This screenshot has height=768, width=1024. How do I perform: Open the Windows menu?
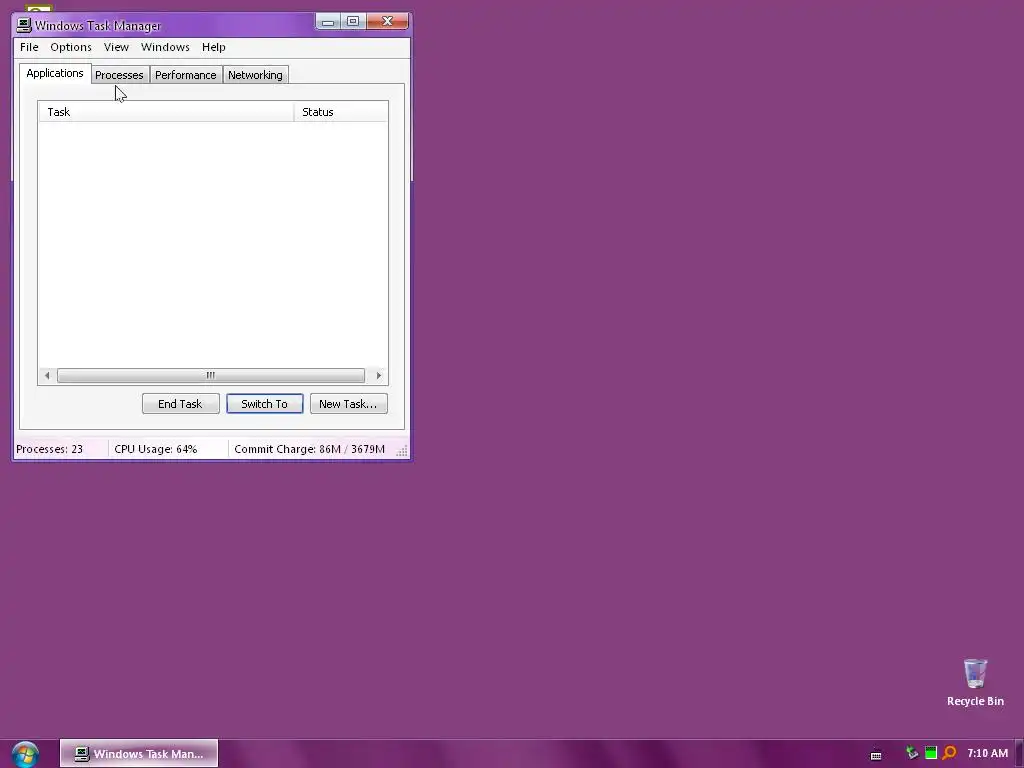pyautogui.click(x=165, y=47)
